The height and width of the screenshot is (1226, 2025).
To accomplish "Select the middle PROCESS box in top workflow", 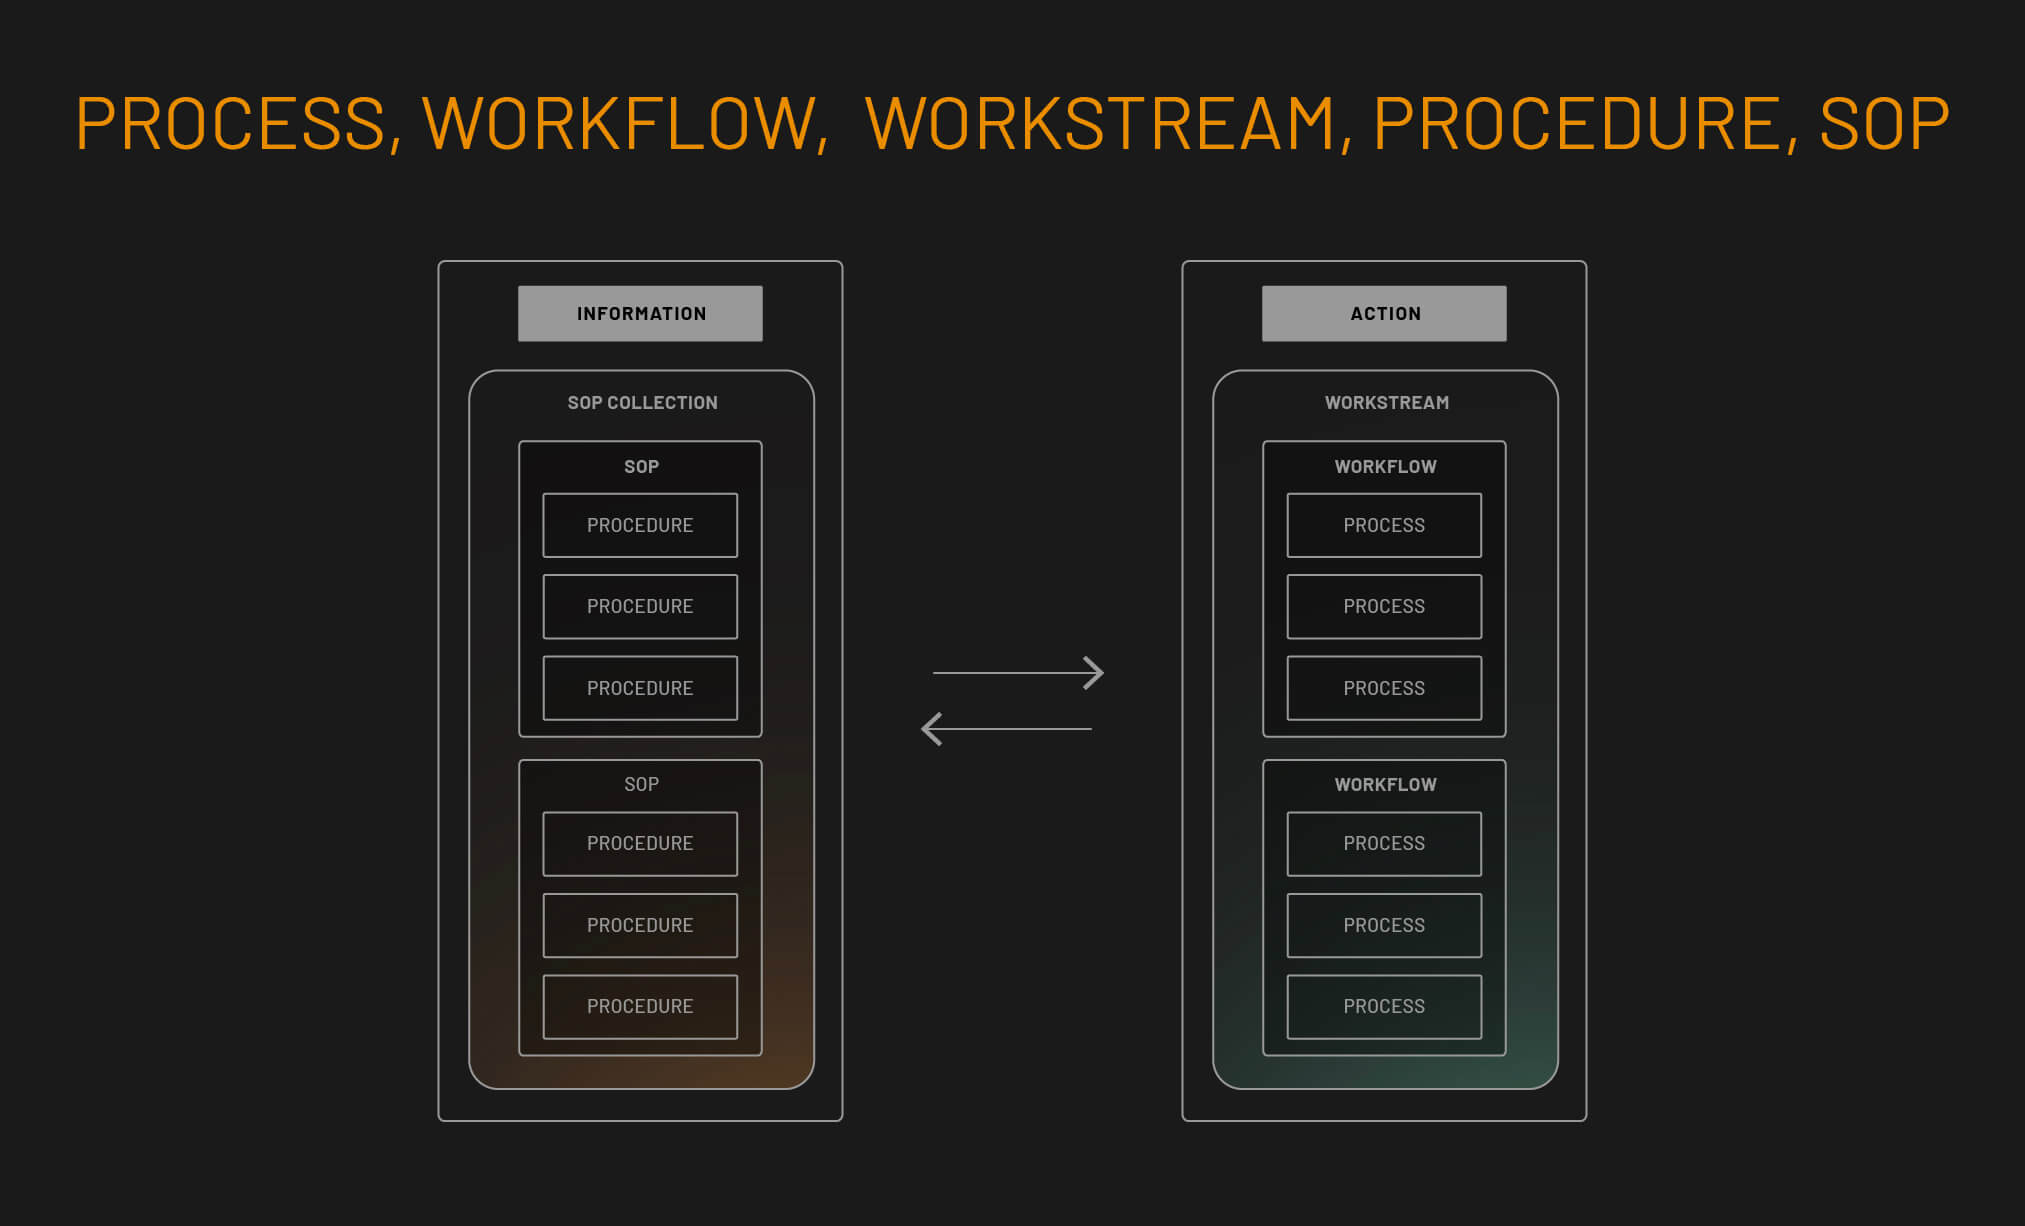I will [x=1383, y=606].
